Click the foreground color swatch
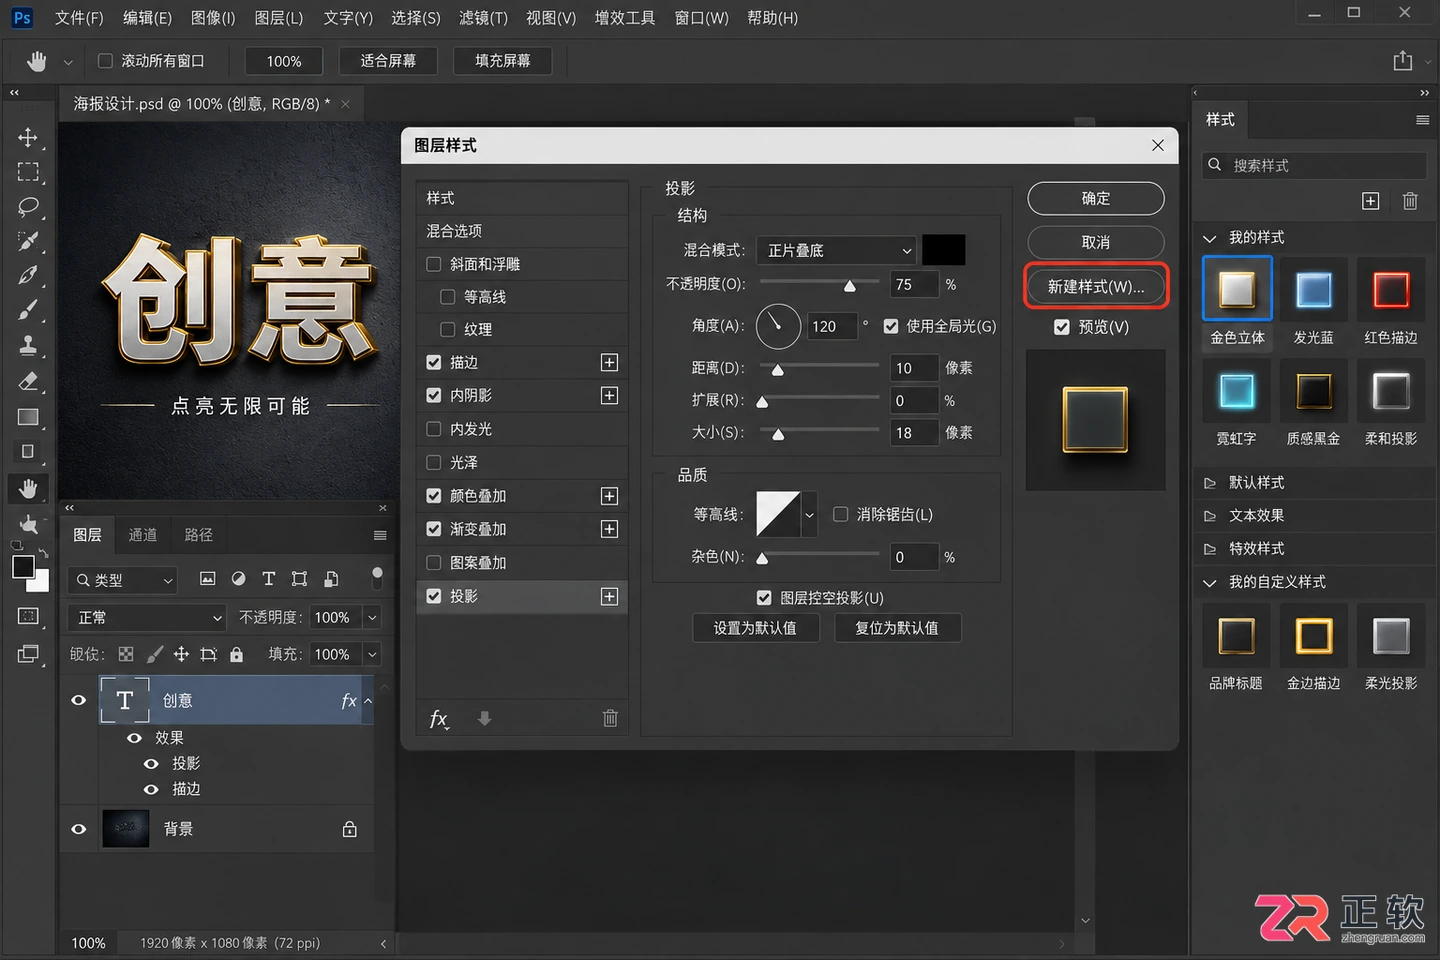The image size is (1440, 960). 23,567
